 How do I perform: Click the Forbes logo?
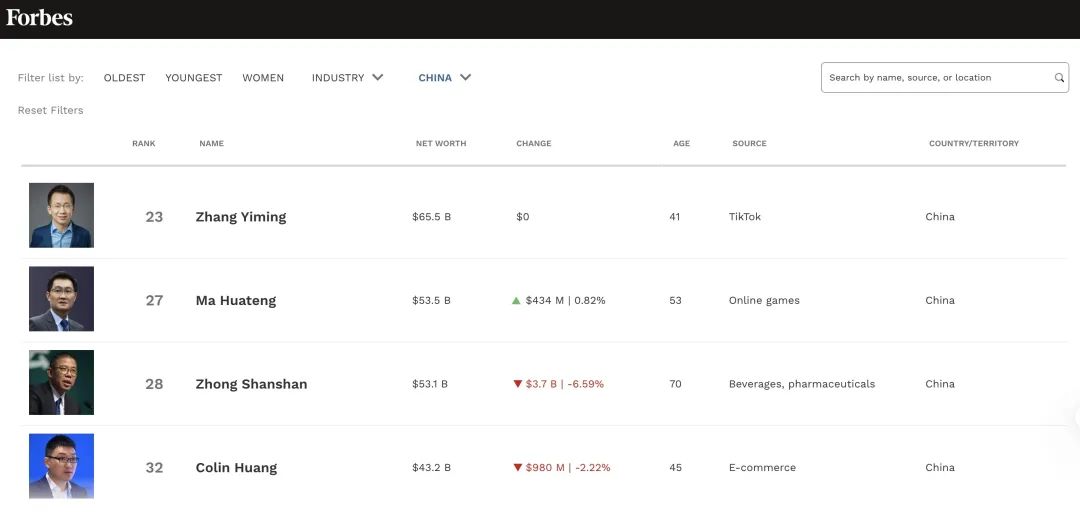coord(39,18)
